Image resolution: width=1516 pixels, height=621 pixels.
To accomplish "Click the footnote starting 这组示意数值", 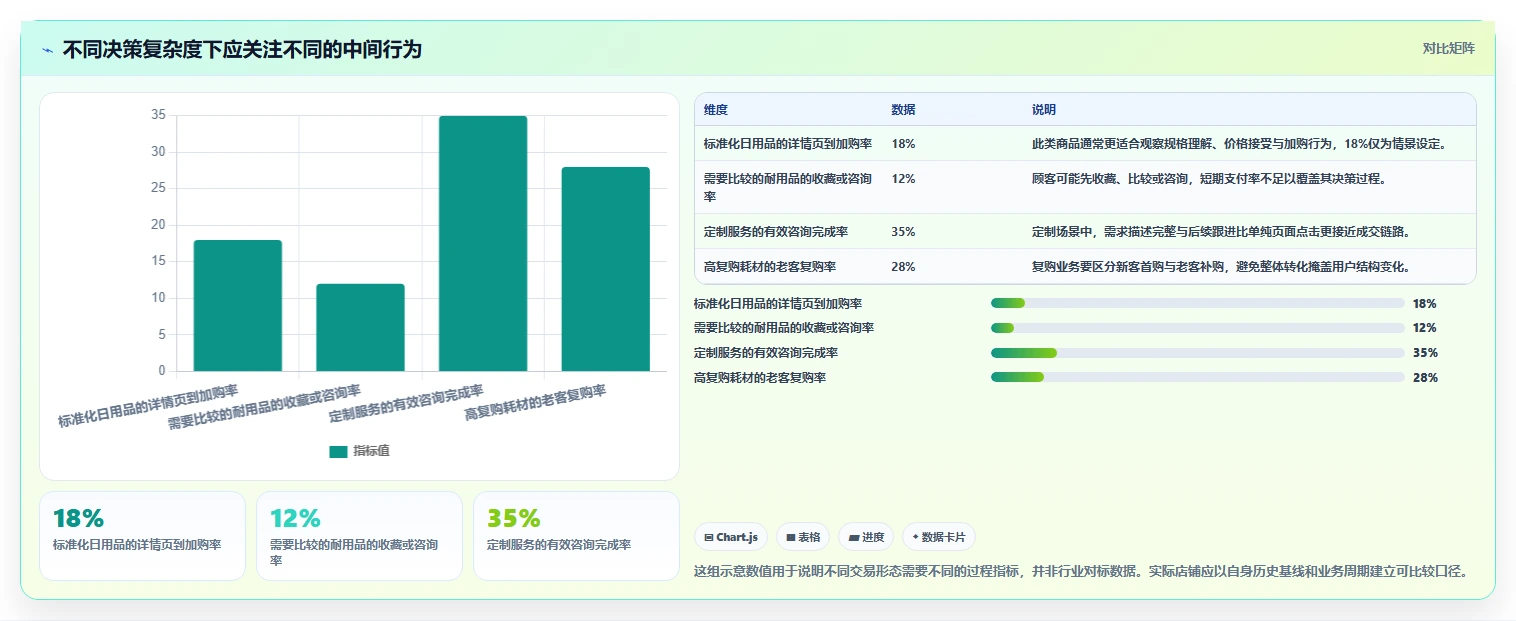I will [x=1080, y=571].
